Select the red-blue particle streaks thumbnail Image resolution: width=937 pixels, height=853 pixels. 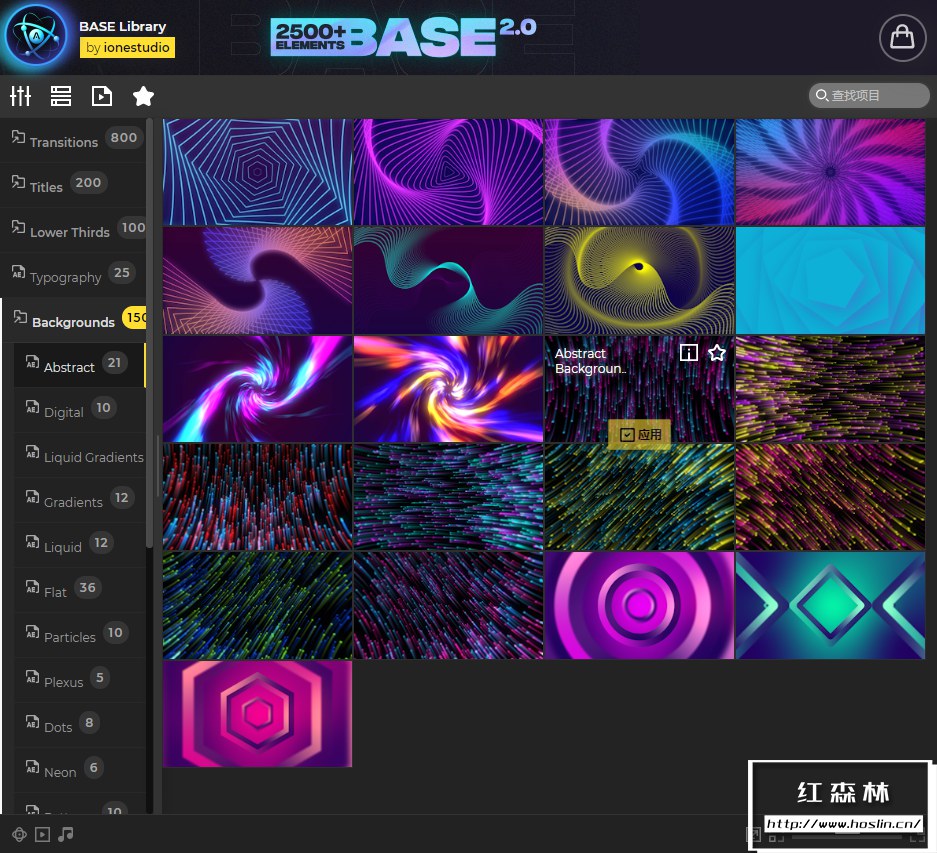[x=258, y=497]
